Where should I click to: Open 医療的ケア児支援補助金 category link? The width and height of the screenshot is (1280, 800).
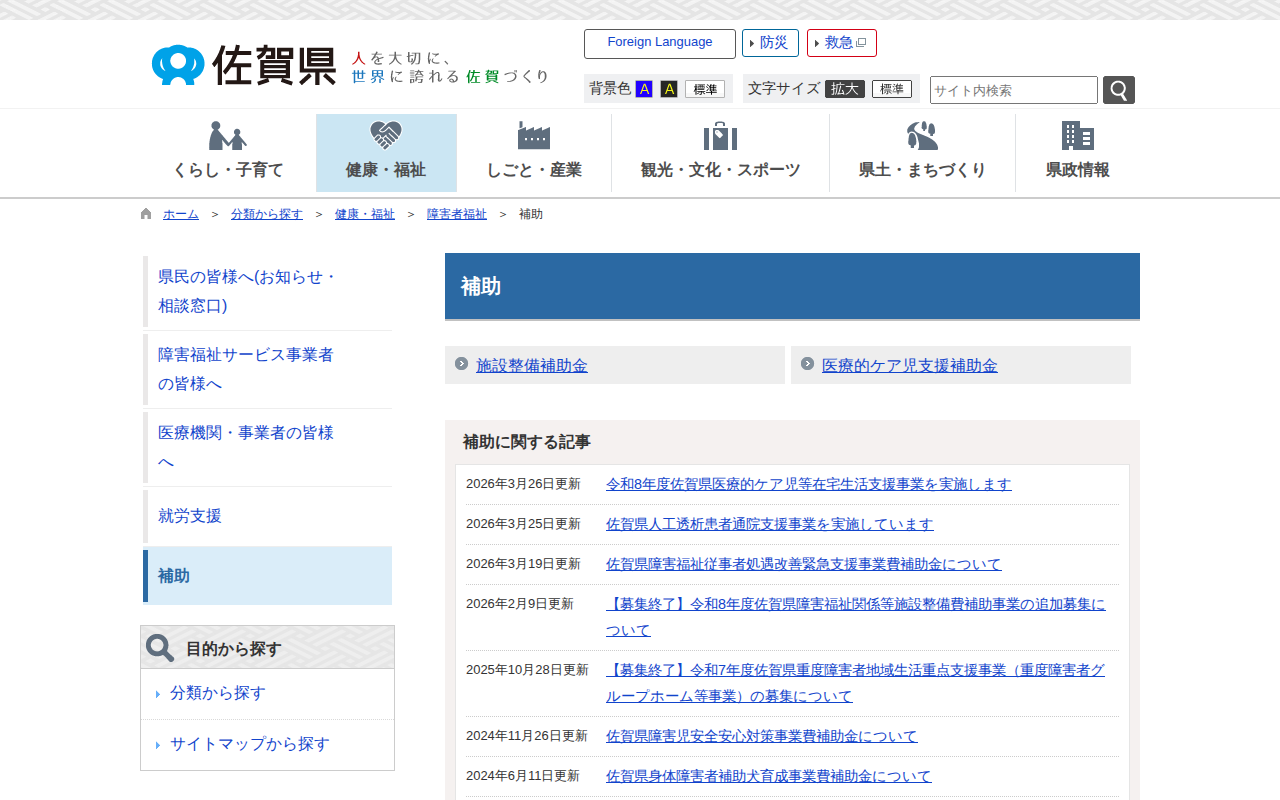point(910,366)
